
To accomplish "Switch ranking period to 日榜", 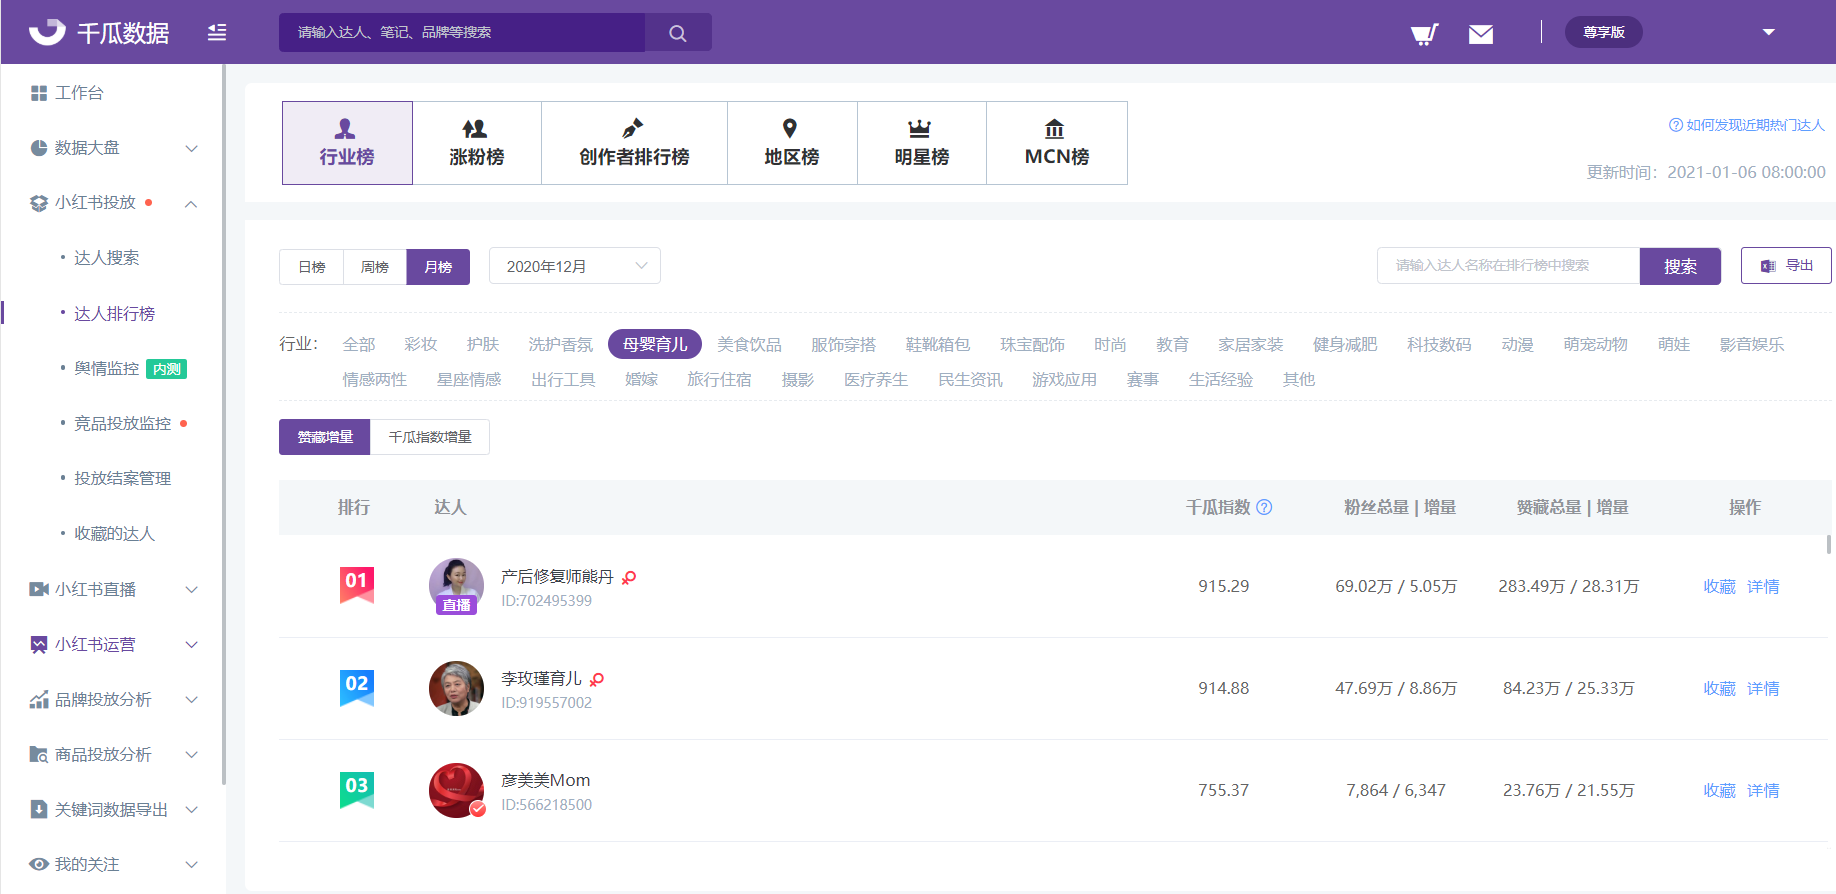I will coord(312,267).
